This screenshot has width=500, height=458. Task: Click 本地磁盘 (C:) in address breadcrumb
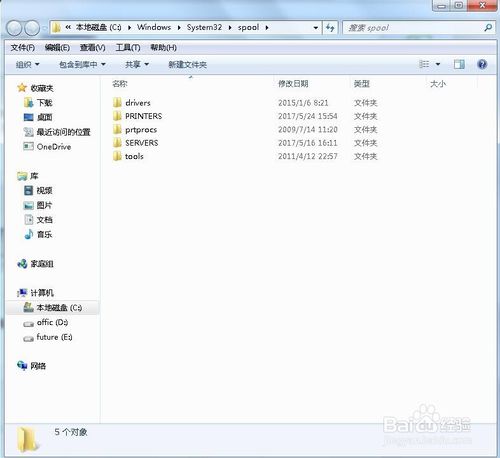pos(98,27)
